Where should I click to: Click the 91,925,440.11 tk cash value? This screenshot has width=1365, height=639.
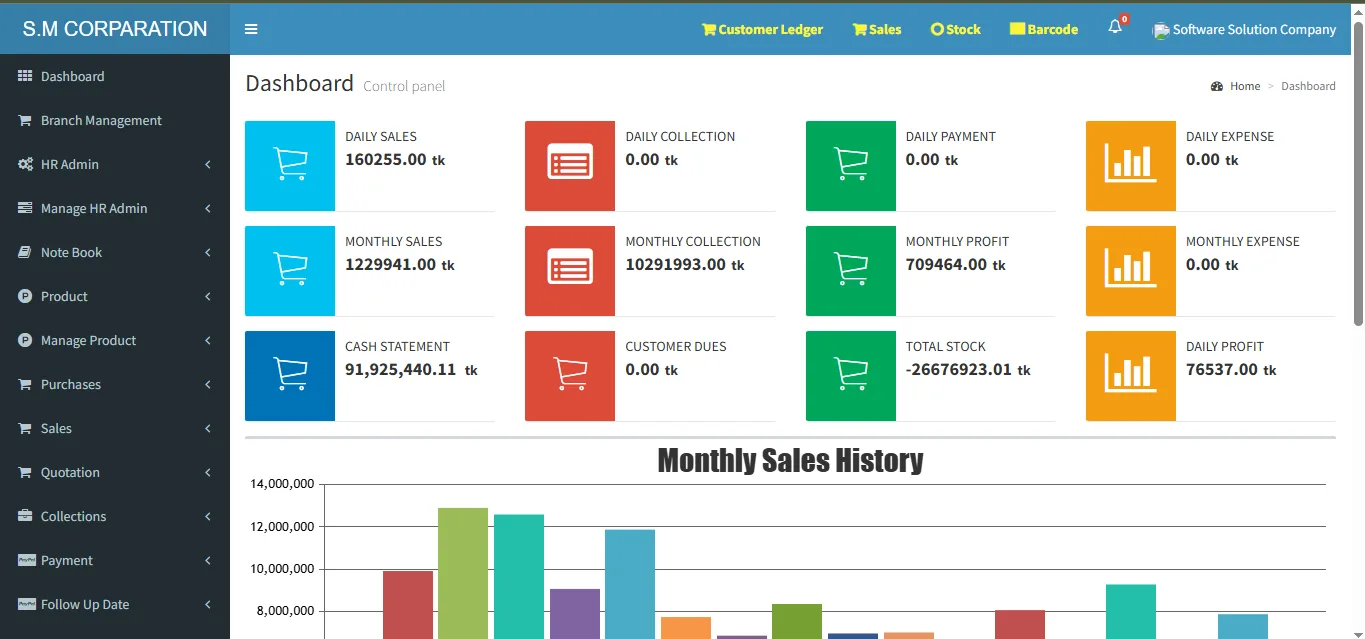tap(411, 369)
